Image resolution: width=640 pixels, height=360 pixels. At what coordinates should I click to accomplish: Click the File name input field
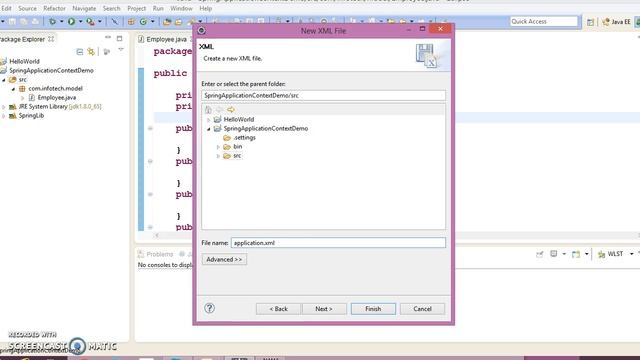[338, 243]
